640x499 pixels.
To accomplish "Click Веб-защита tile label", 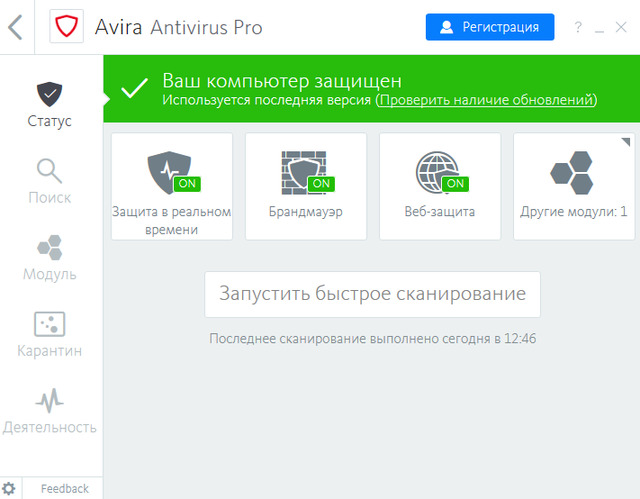I will (x=440, y=212).
